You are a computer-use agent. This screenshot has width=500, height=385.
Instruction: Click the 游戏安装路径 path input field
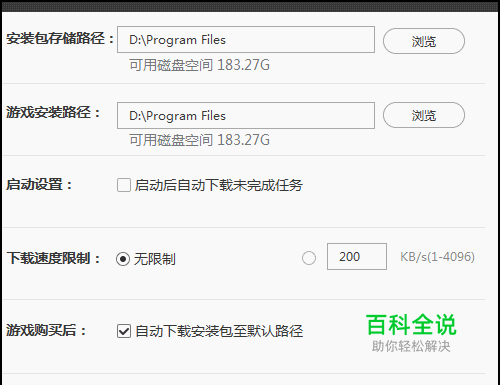point(246,115)
